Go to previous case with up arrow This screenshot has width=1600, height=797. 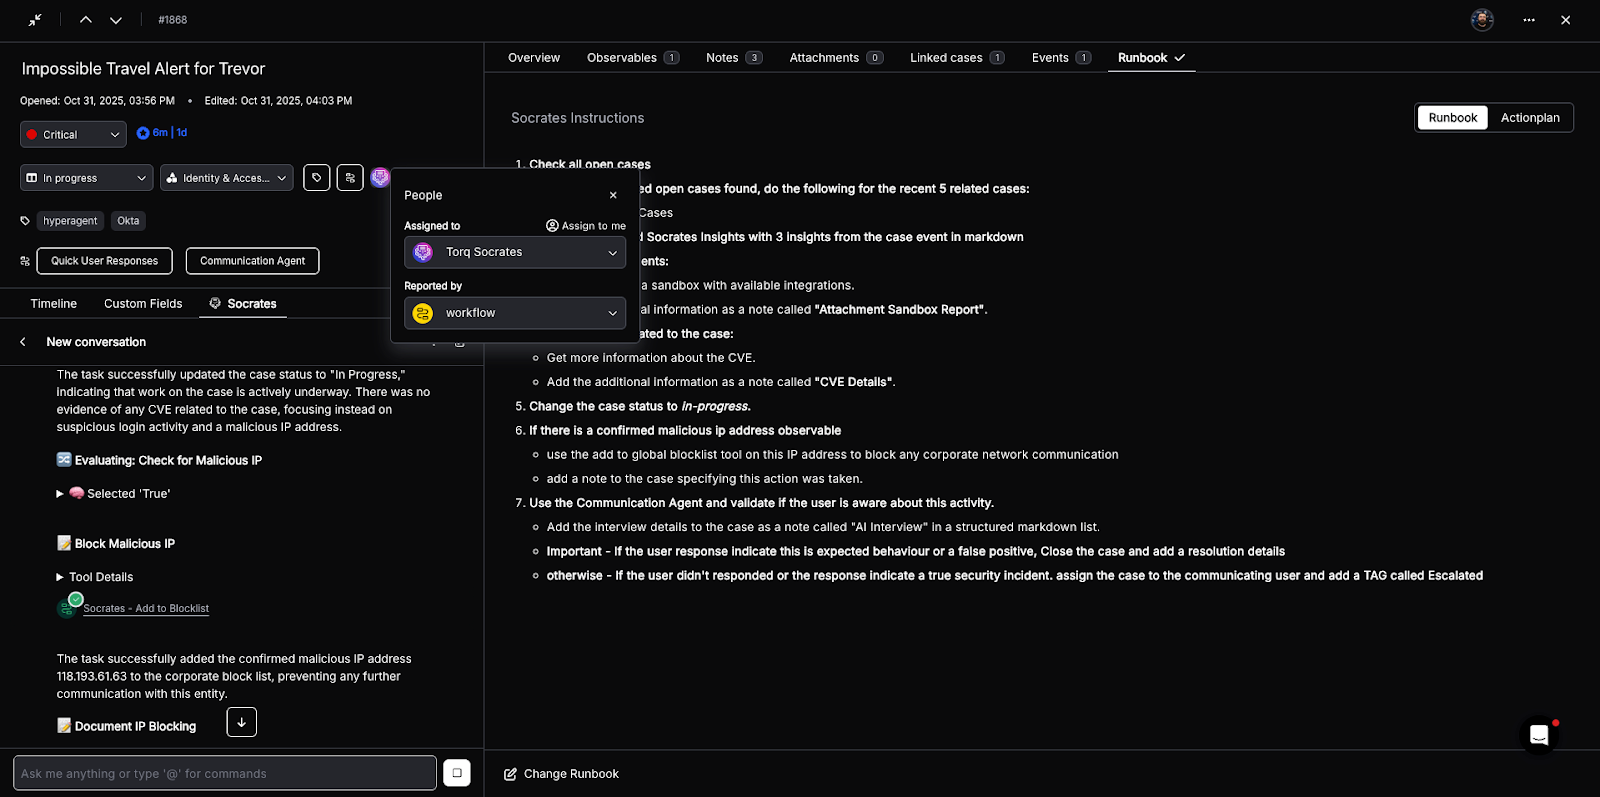86,20
